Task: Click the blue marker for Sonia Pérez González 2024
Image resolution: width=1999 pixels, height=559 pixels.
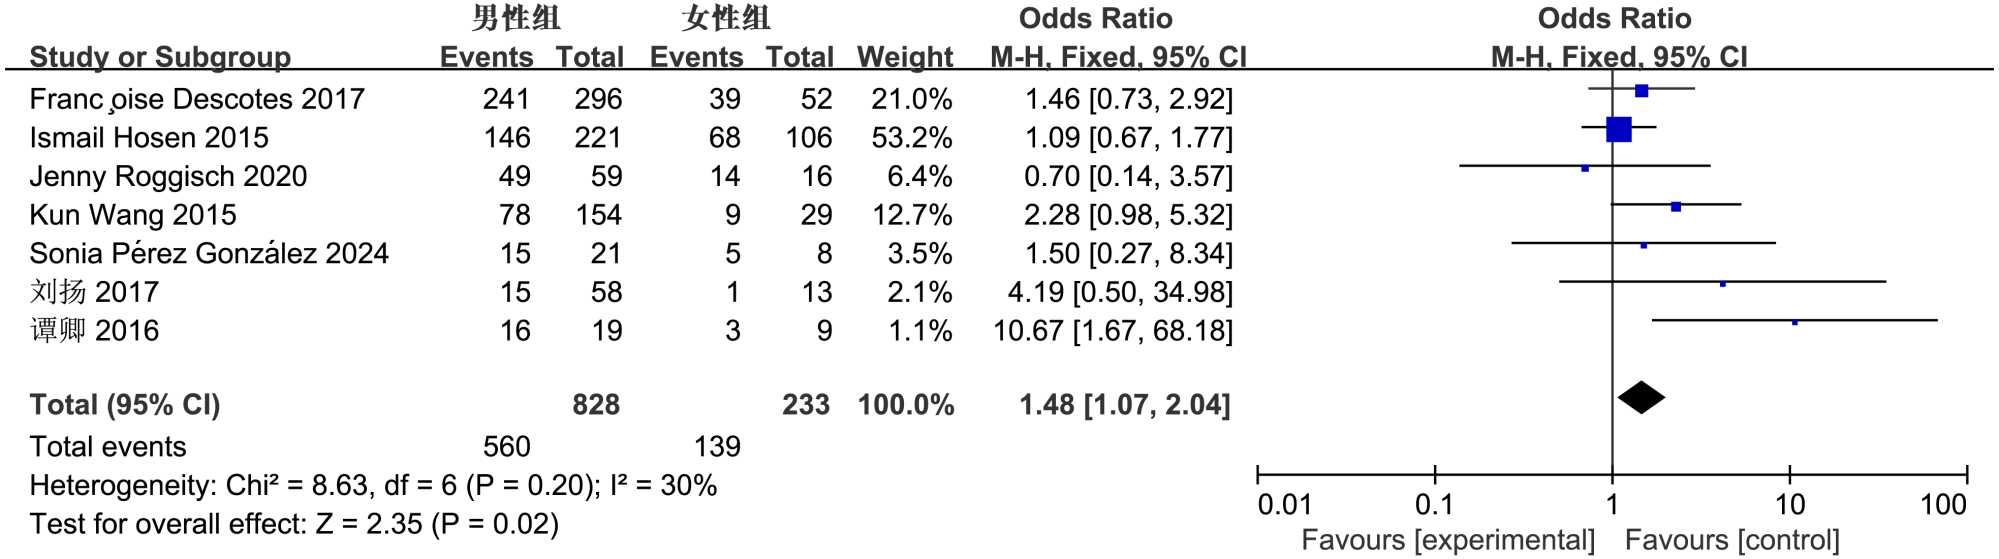Action: (x=1644, y=245)
